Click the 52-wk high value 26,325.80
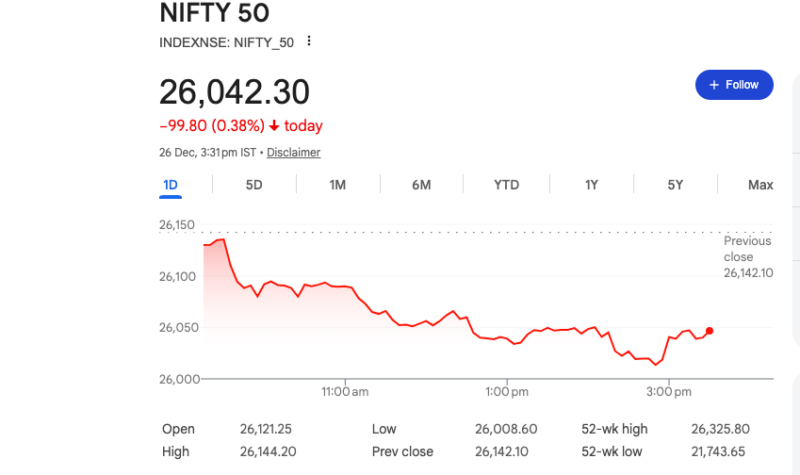 [x=720, y=429]
